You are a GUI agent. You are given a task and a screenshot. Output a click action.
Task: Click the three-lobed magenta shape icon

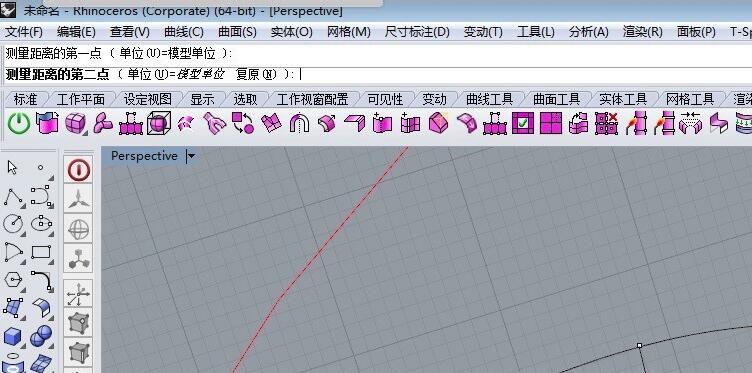click(103, 124)
